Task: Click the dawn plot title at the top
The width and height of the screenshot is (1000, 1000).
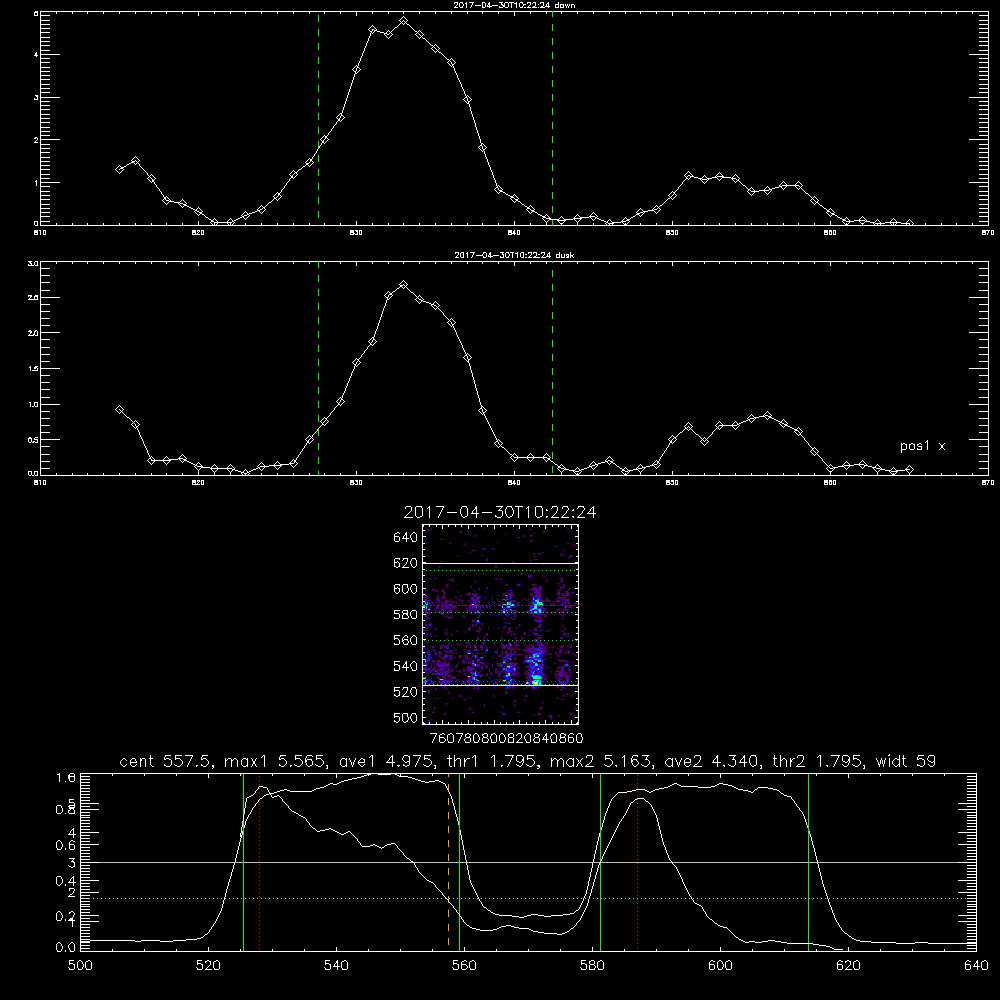Action: click(x=515, y=5)
